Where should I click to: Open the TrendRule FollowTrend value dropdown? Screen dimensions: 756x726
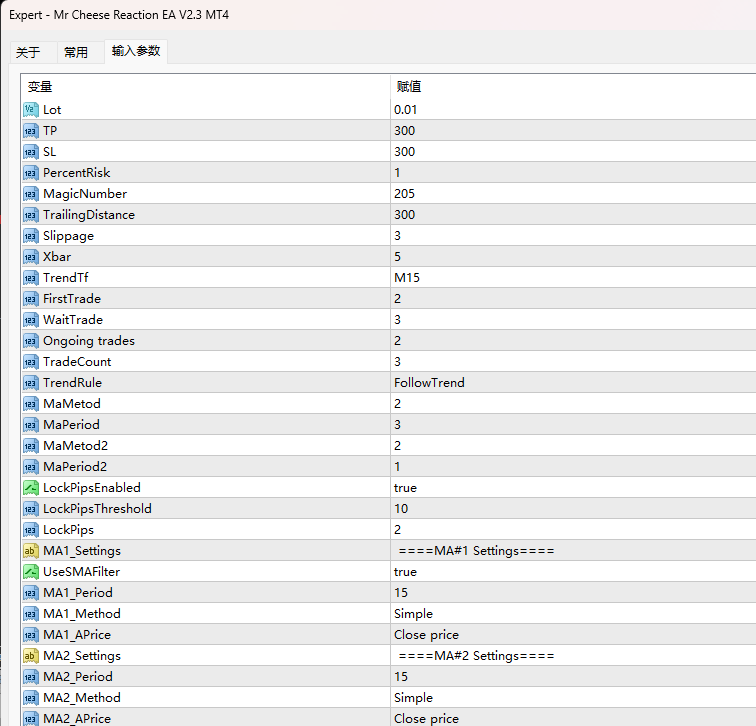tap(573, 383)
